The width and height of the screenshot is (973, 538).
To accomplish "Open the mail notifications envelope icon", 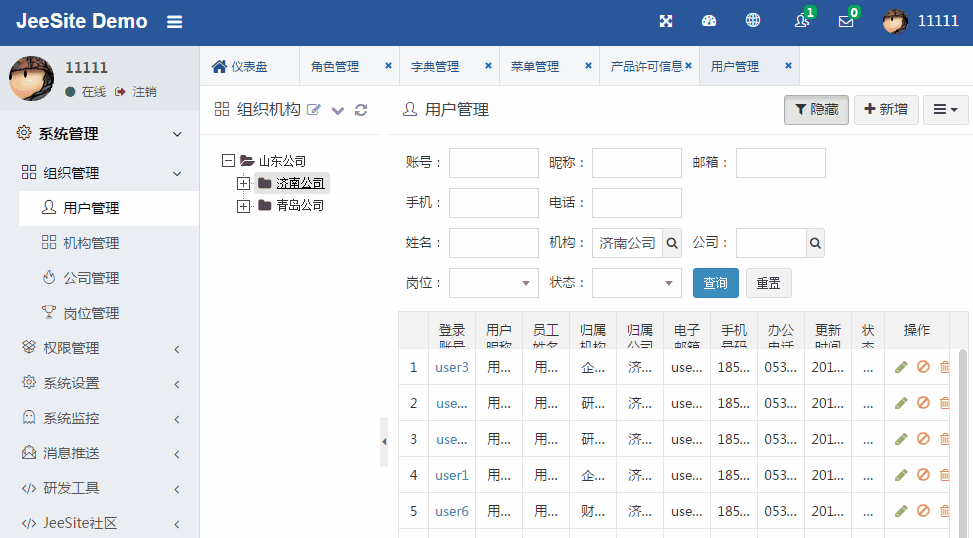I will 846,21.
